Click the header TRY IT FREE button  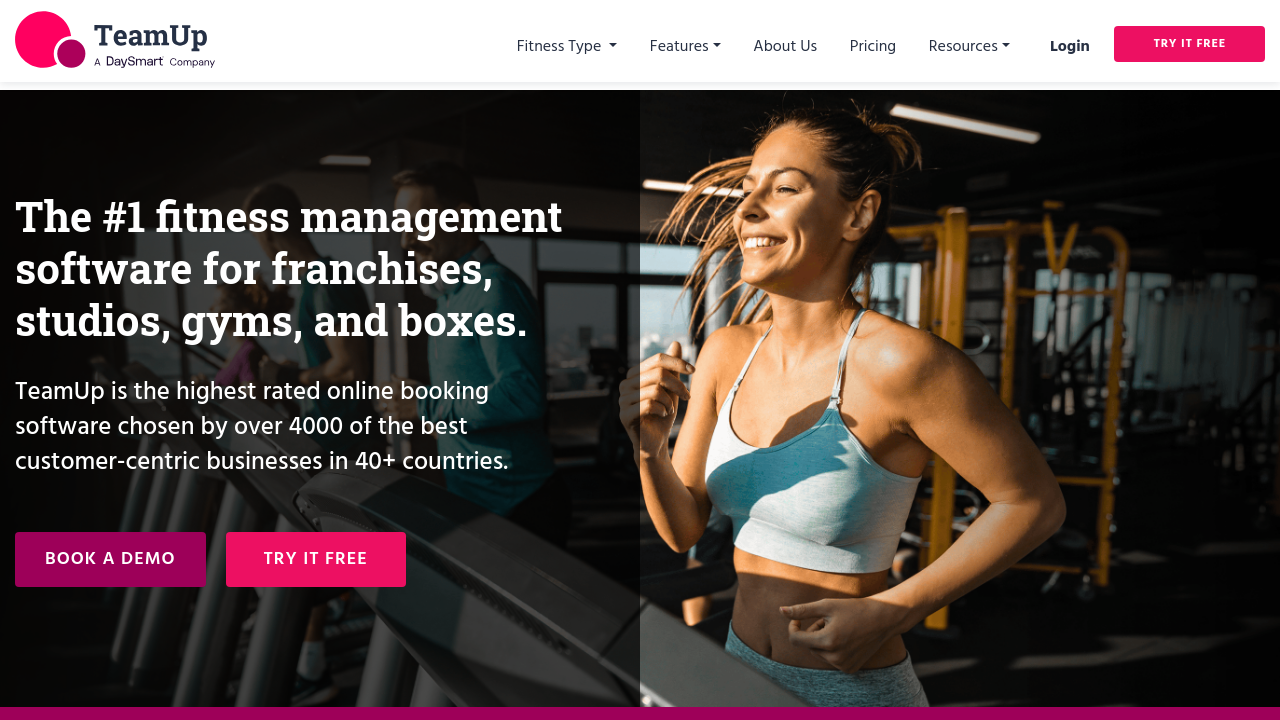[1189, 44]
